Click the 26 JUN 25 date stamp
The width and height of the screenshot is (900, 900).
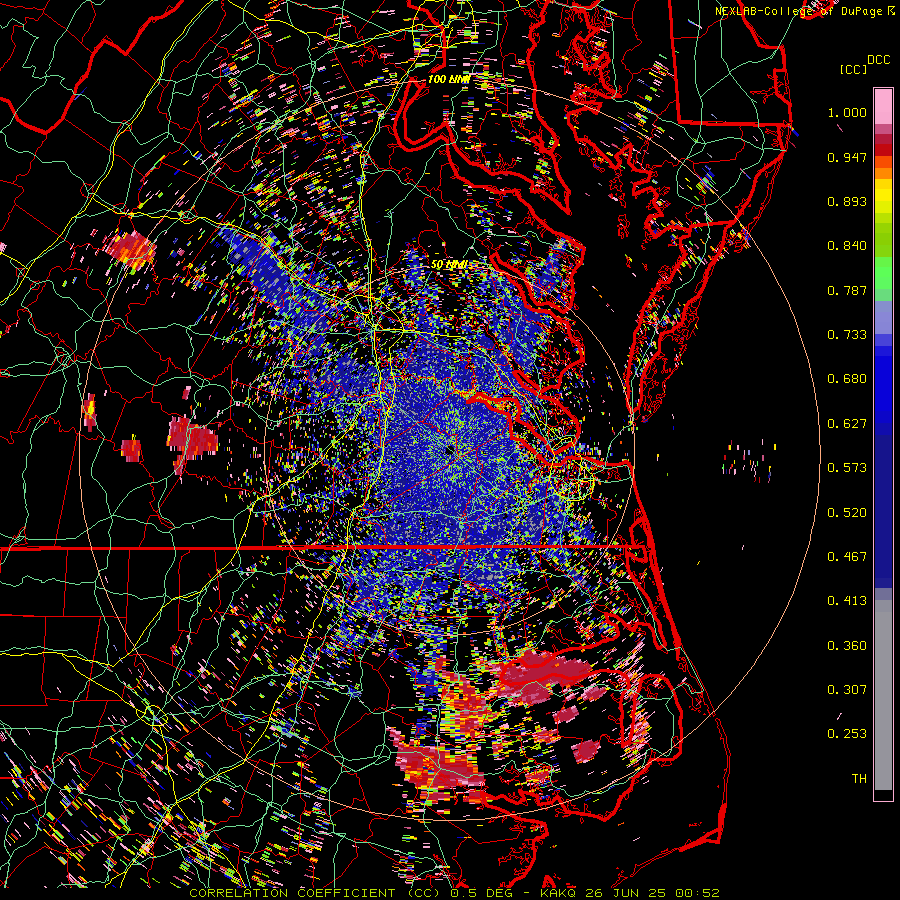click(x=626, y=893)
